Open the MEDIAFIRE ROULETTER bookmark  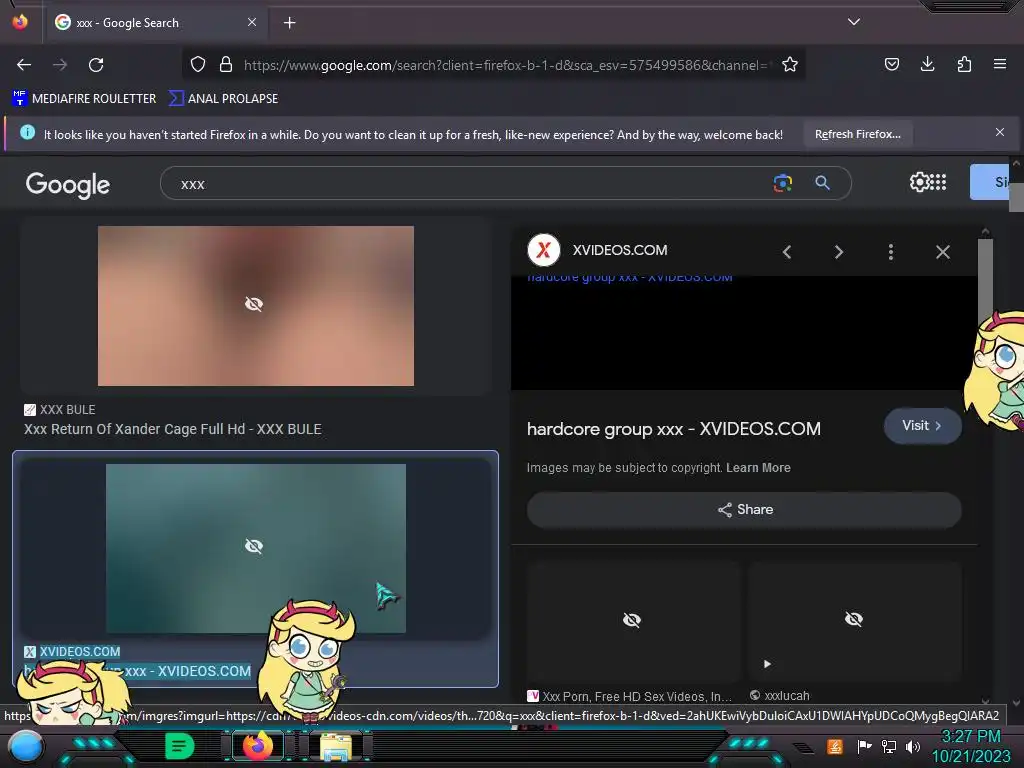pyautogui.click(x=84, y=99)
